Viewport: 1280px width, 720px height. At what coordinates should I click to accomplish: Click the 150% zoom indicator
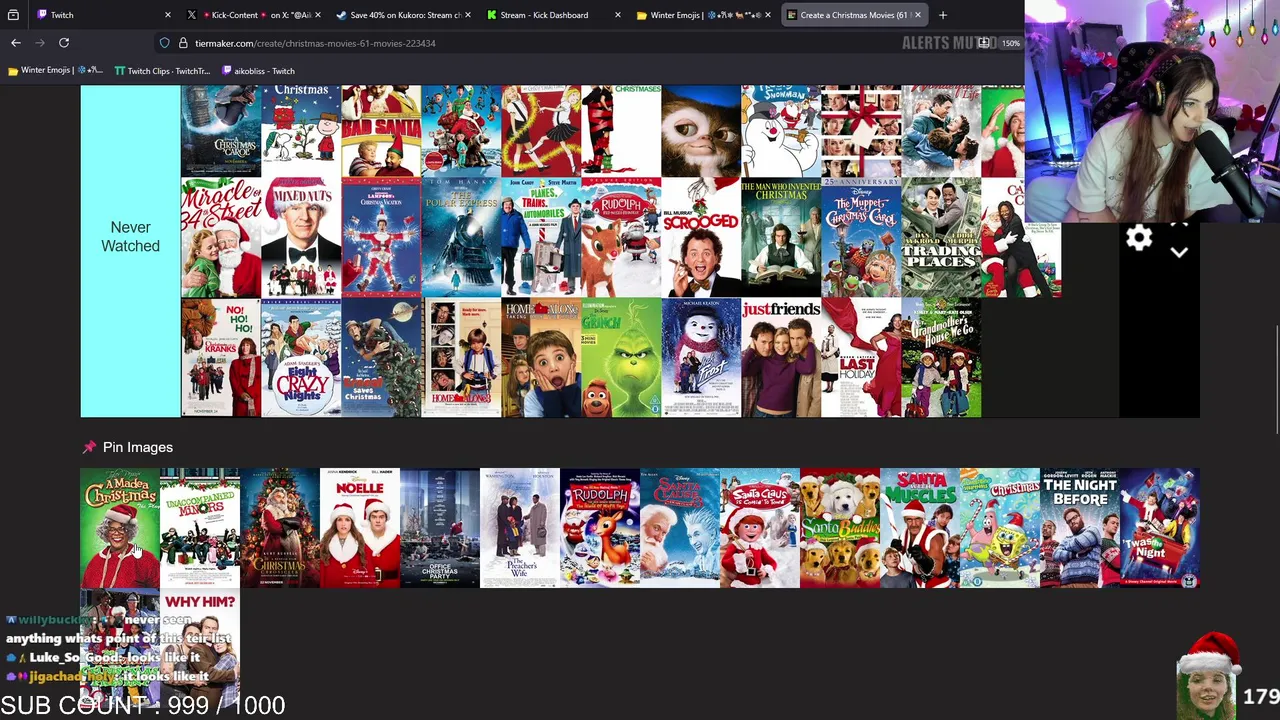(x=1011, y=43)
